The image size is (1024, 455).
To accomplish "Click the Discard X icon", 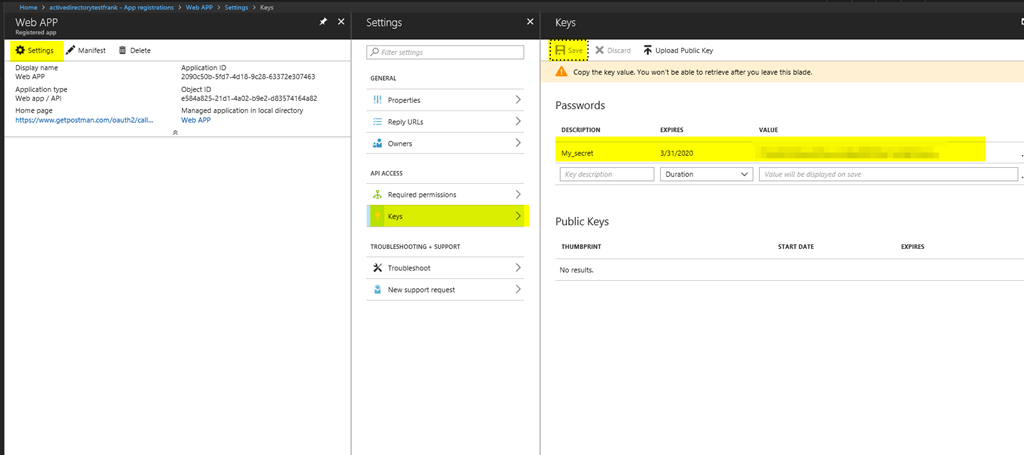I will tap(600, 50).
